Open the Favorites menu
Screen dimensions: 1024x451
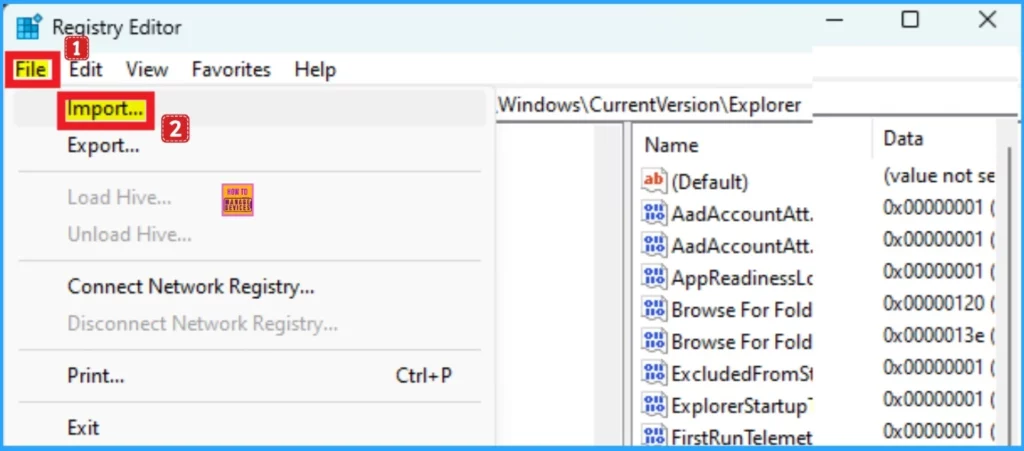tap(231, 70)
